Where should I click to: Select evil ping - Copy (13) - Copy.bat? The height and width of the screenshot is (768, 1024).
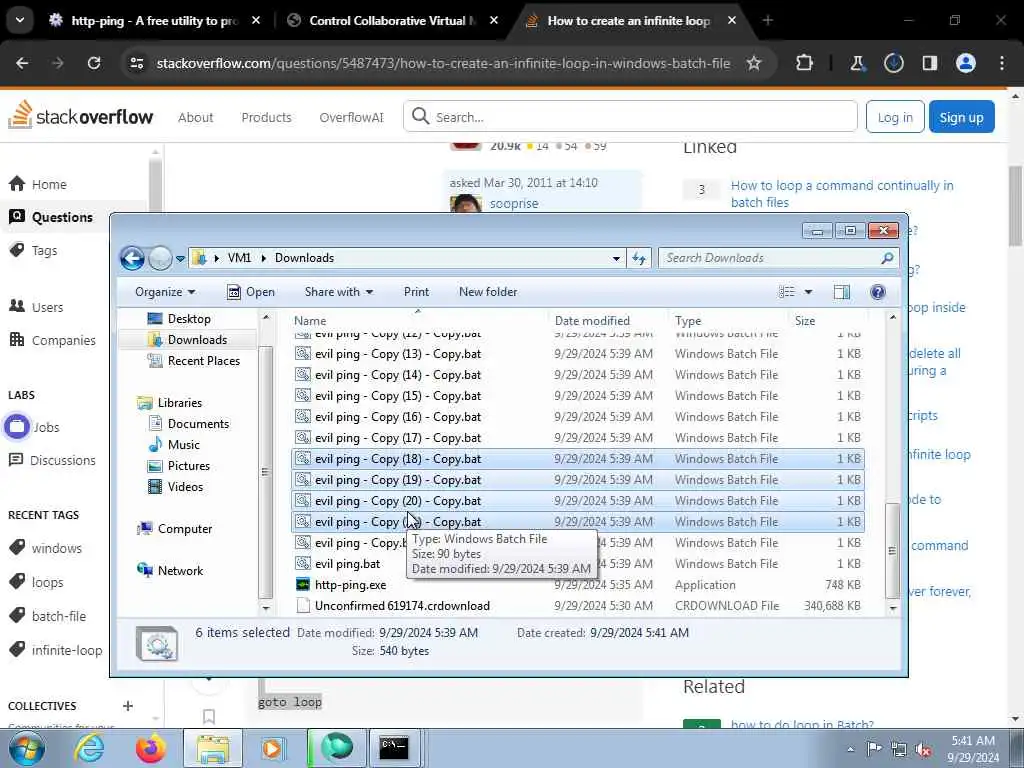[x=578, y=354]
